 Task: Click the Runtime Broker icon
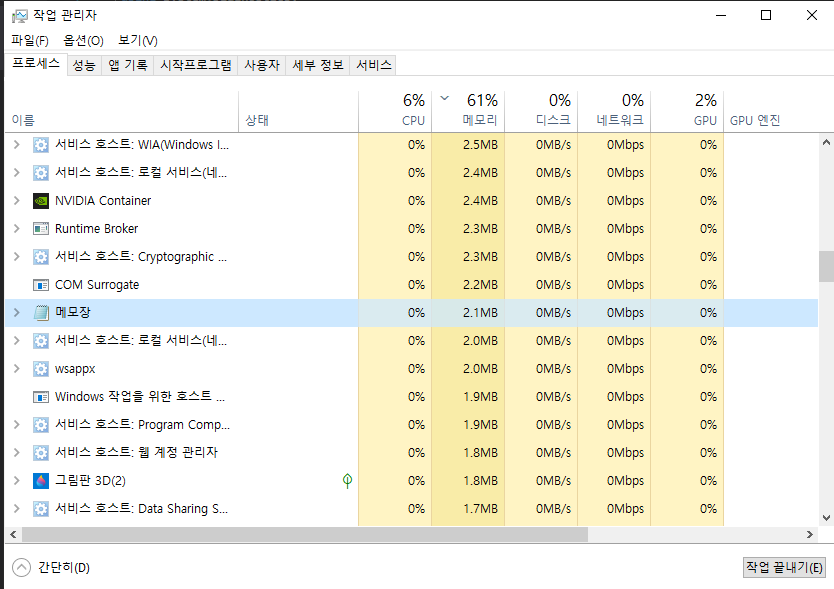click(41, 229)
